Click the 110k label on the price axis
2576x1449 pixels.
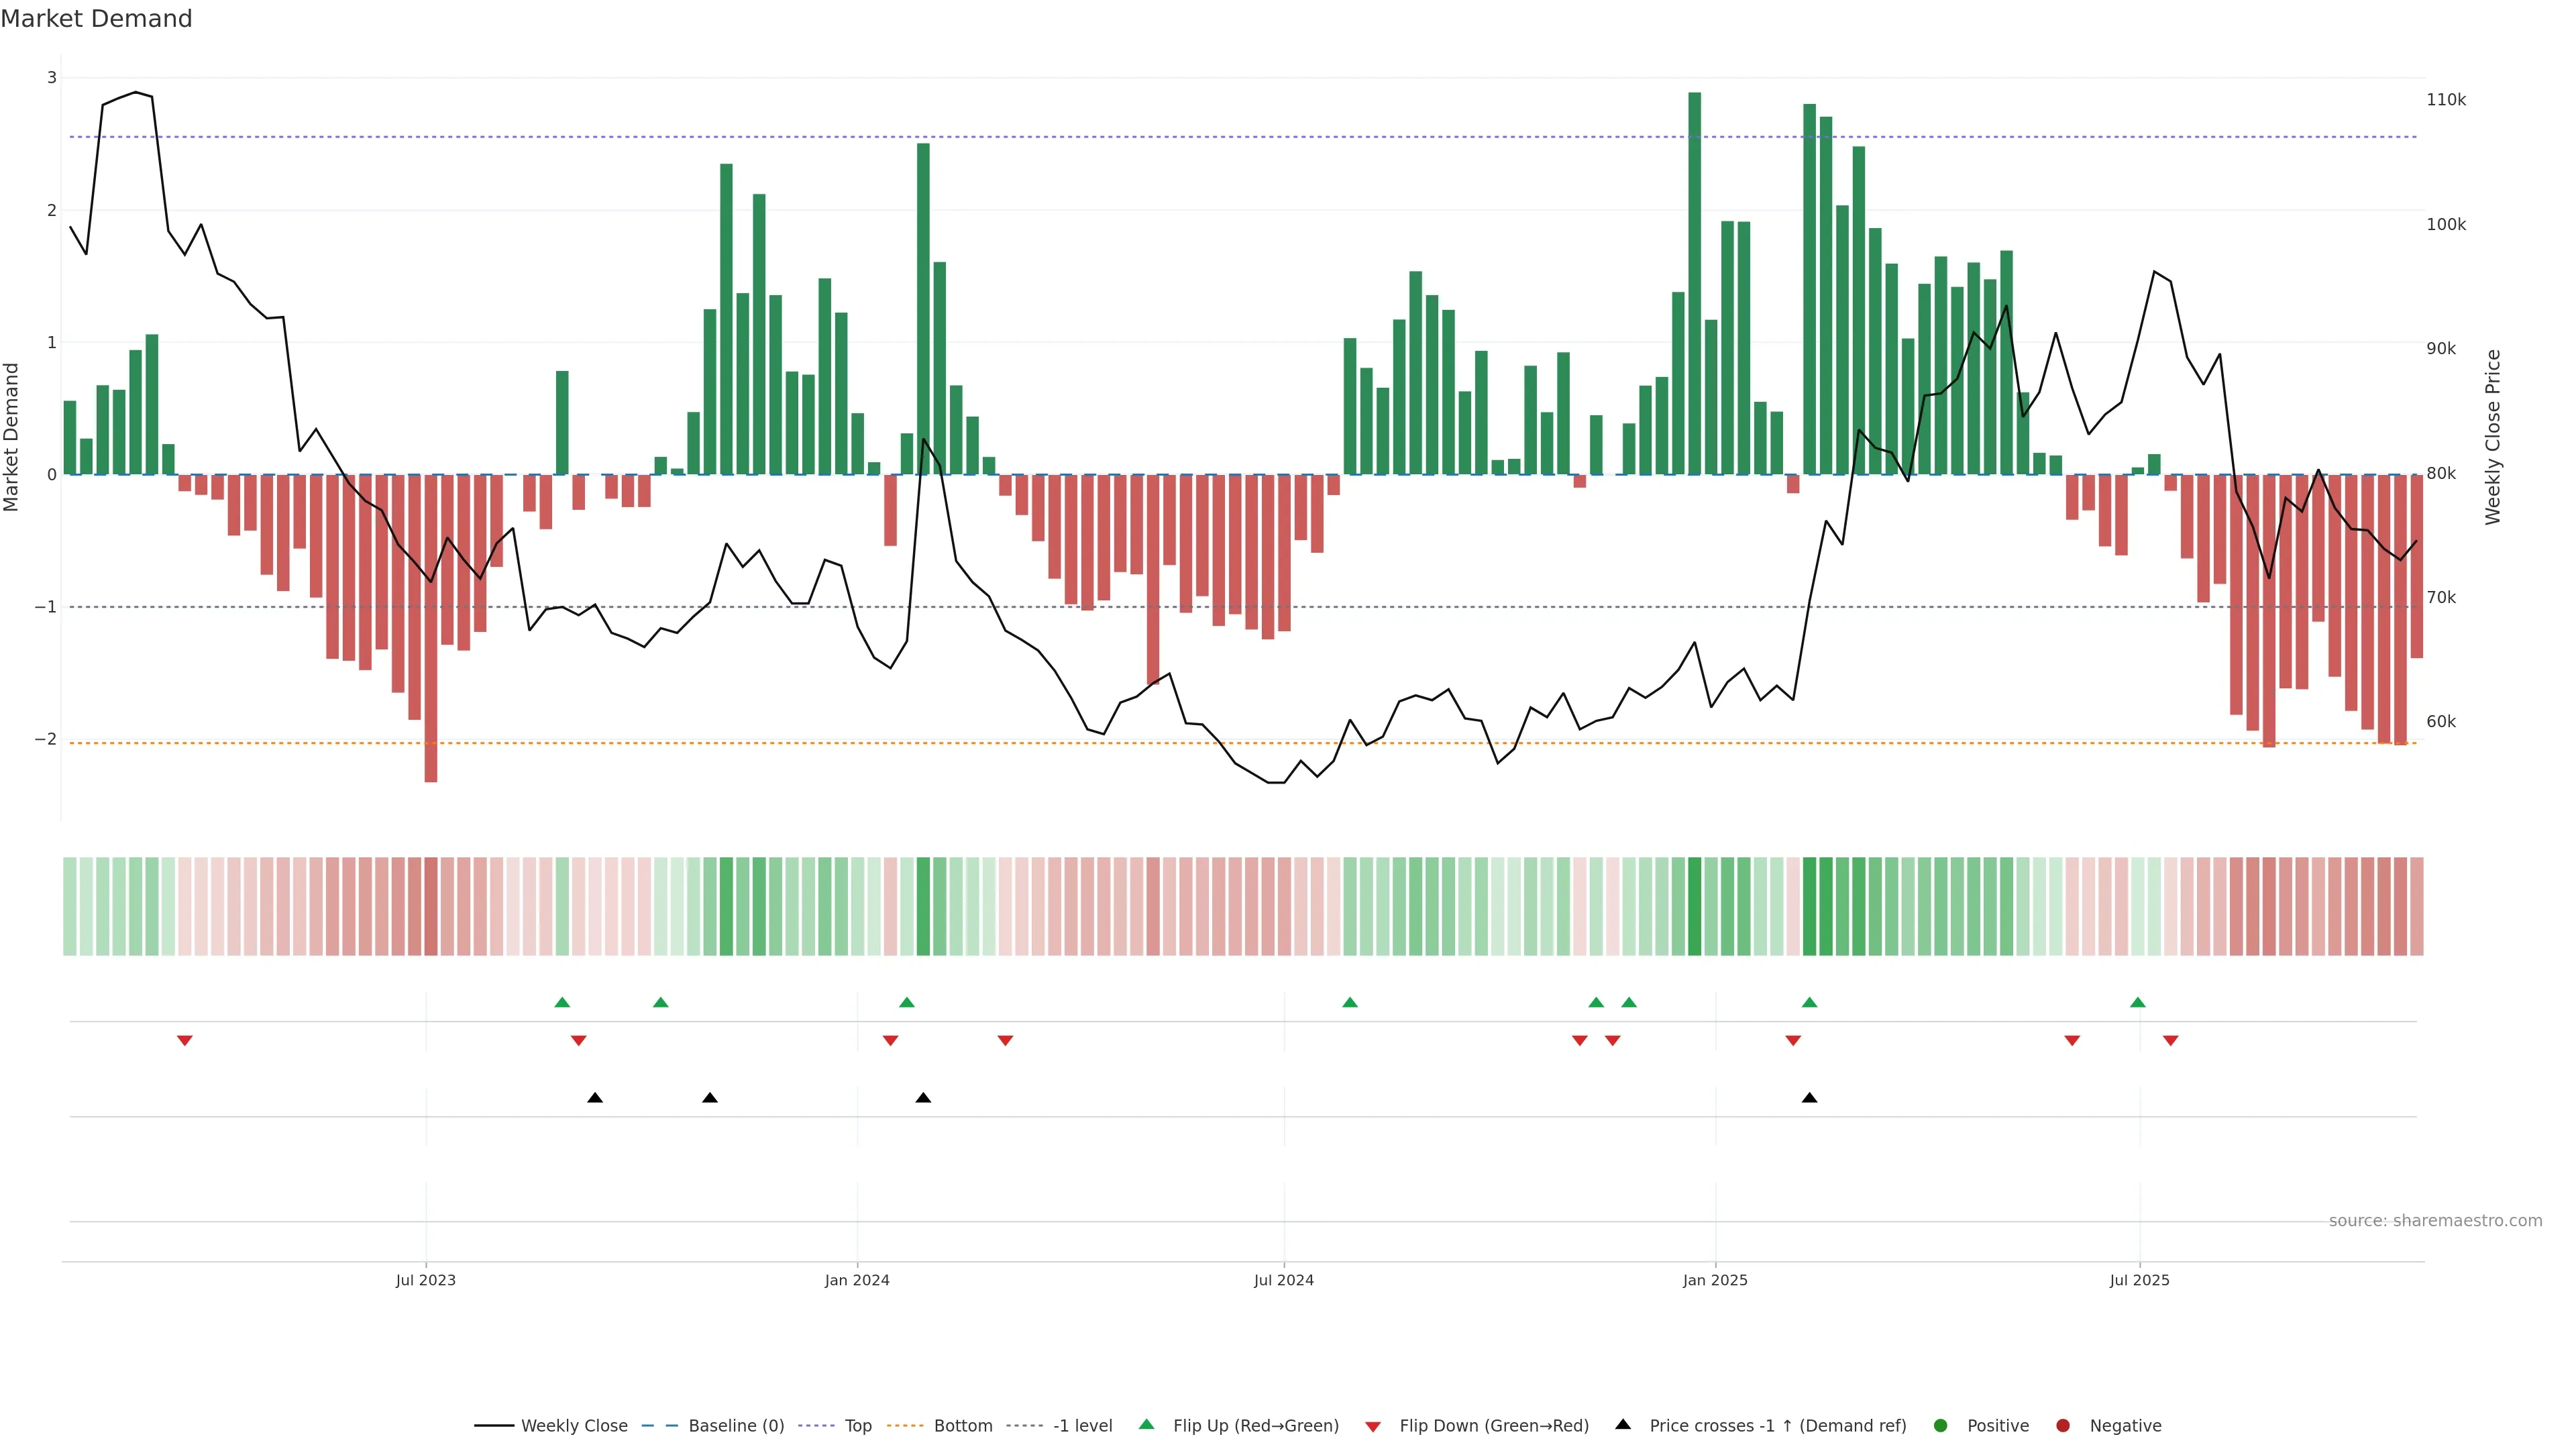[2446, 100]
